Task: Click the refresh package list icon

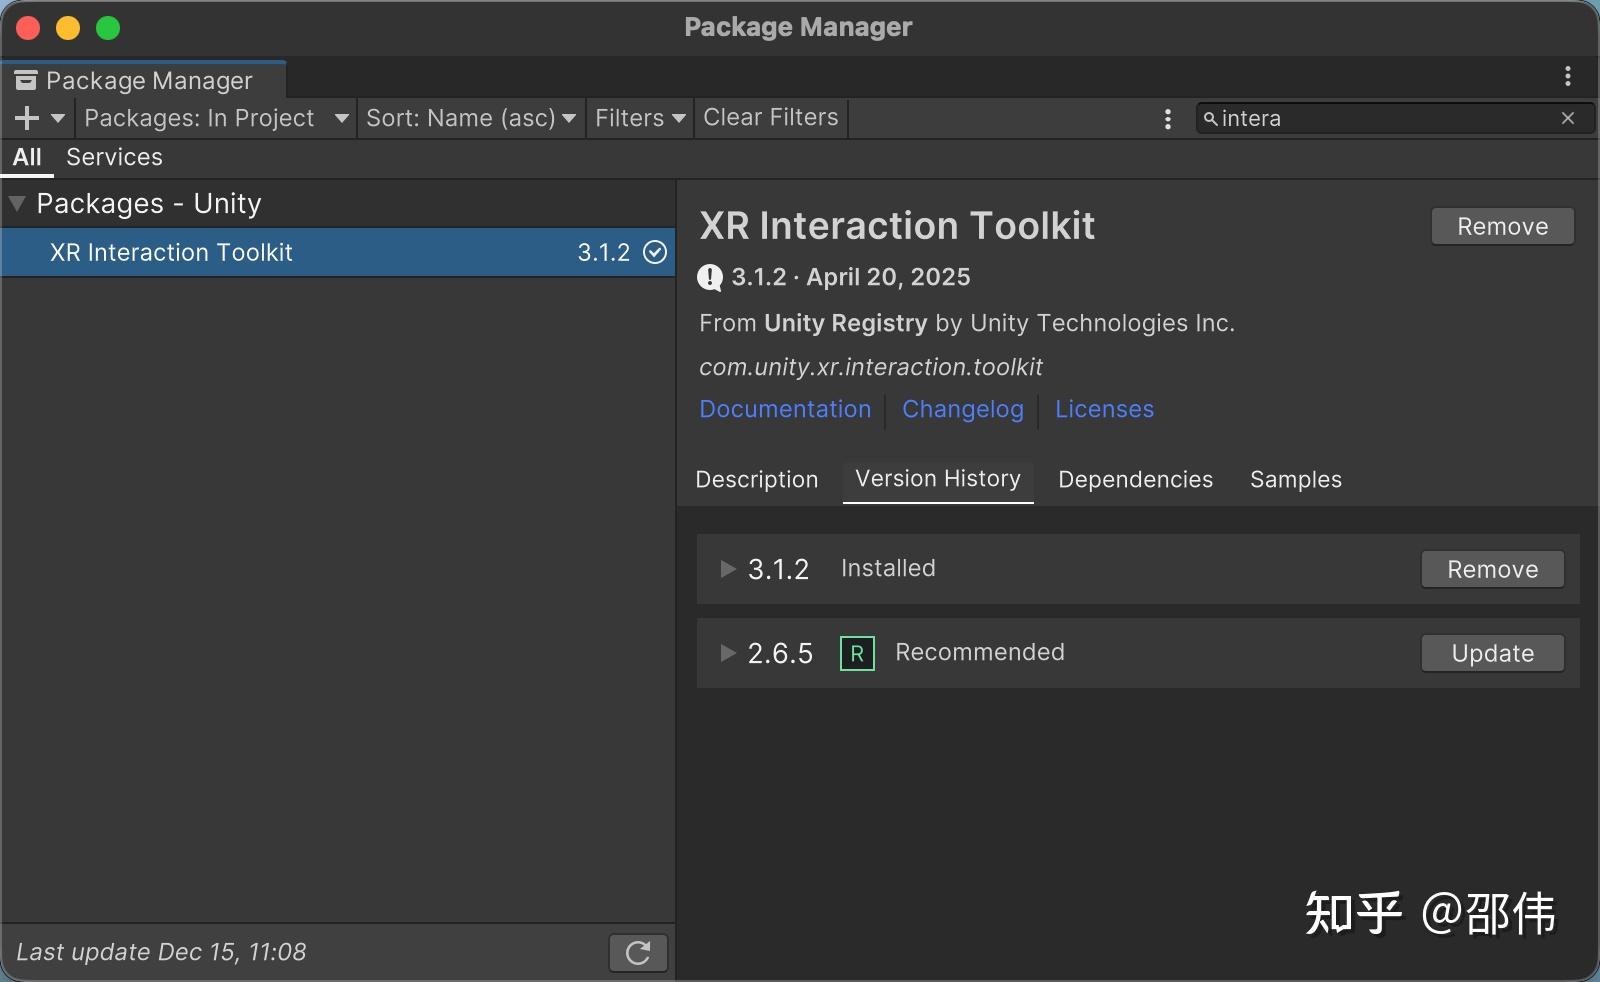Action: (x=638, y=953)
